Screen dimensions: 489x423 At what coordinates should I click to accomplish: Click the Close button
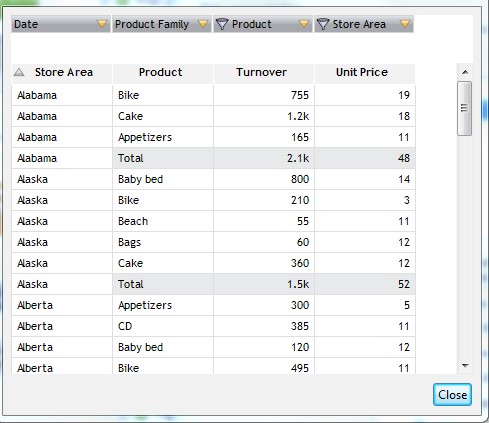(452, 395)
